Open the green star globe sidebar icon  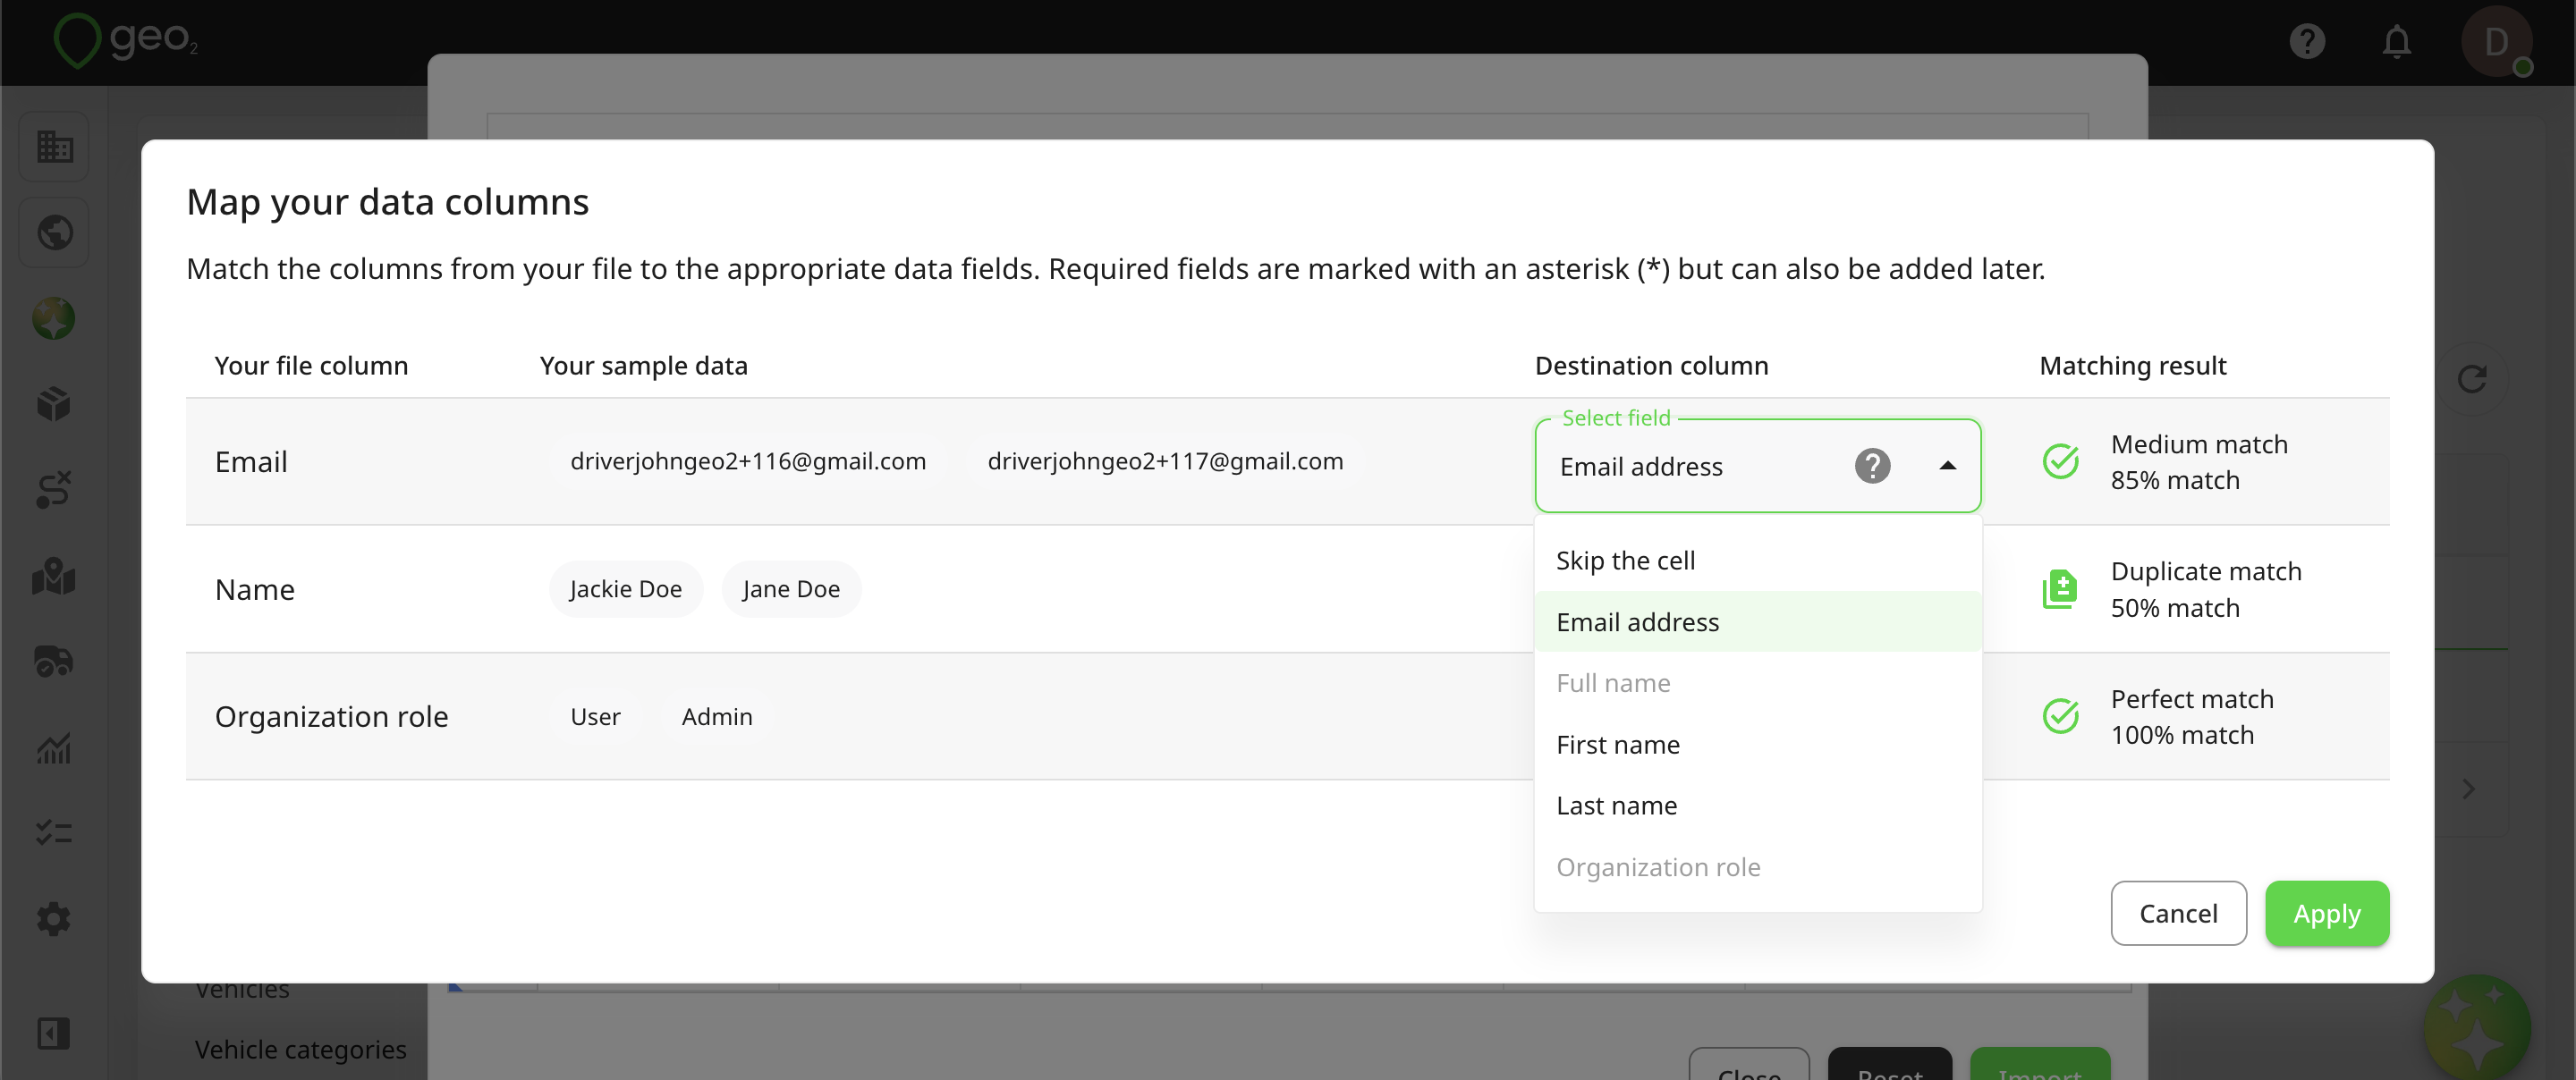(x=54, y=319)
